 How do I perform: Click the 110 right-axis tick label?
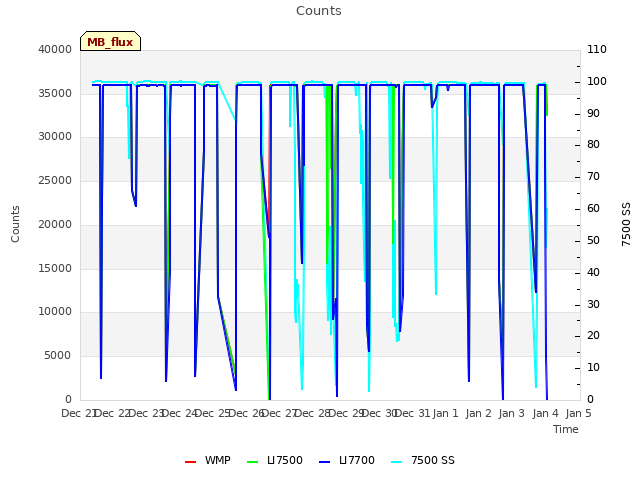coord(597,49)
